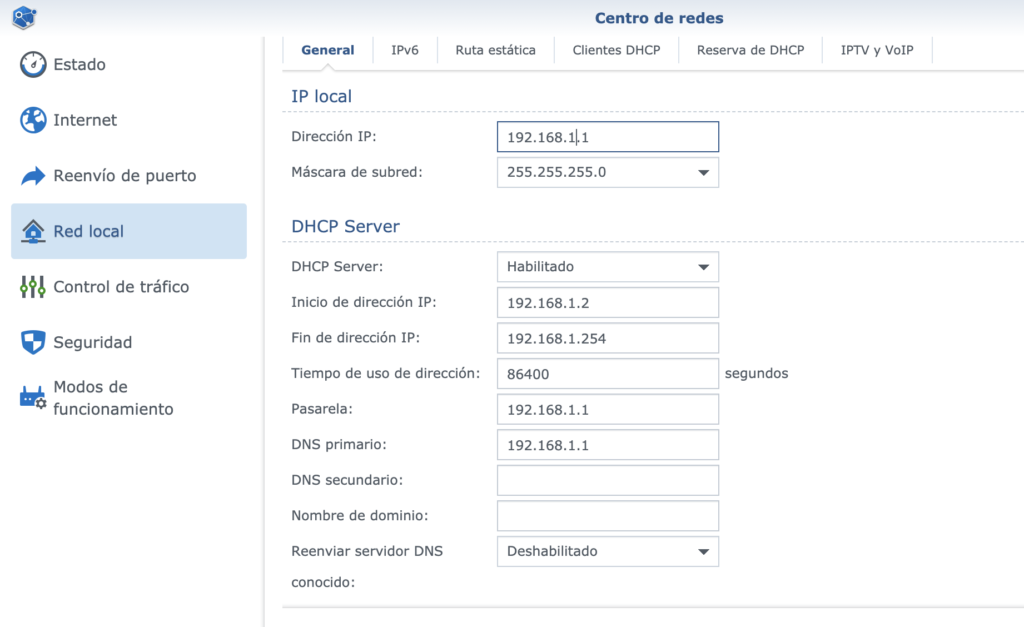Expand the Reenviar servidor DNS dropdown
The image size is (1024, 627).
pos(703,551)
